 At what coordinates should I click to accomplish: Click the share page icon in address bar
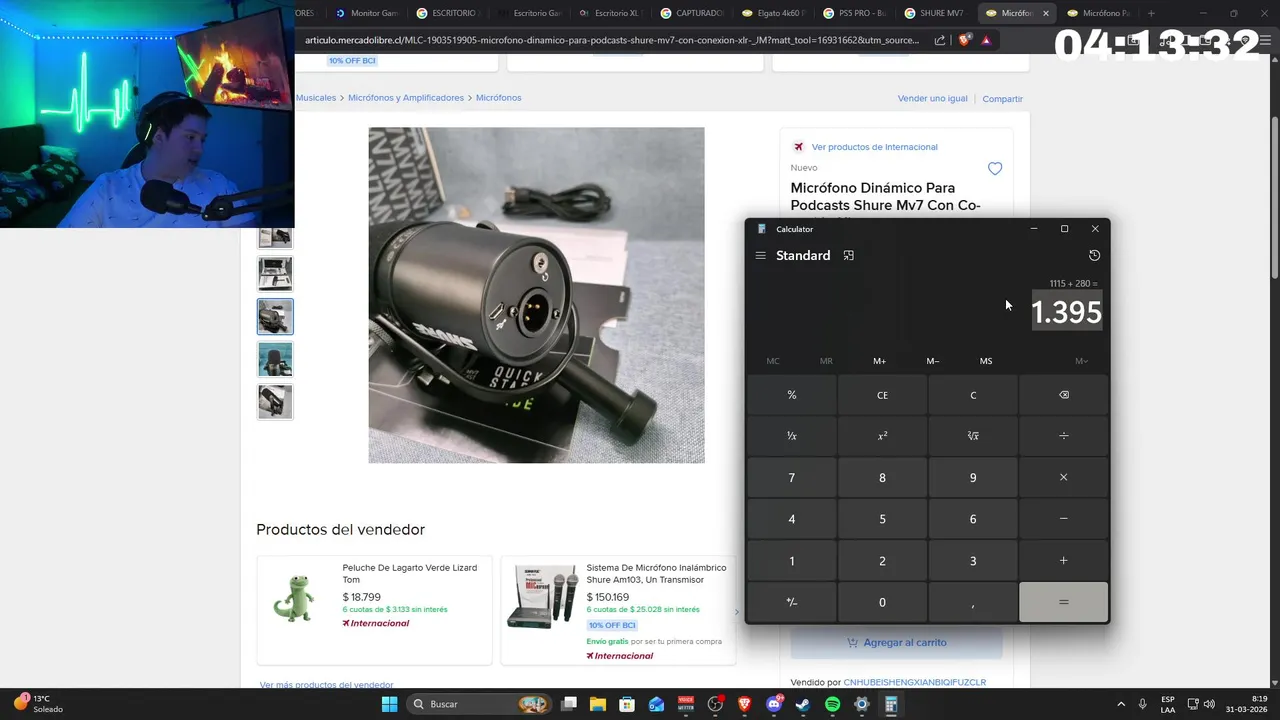940,40
